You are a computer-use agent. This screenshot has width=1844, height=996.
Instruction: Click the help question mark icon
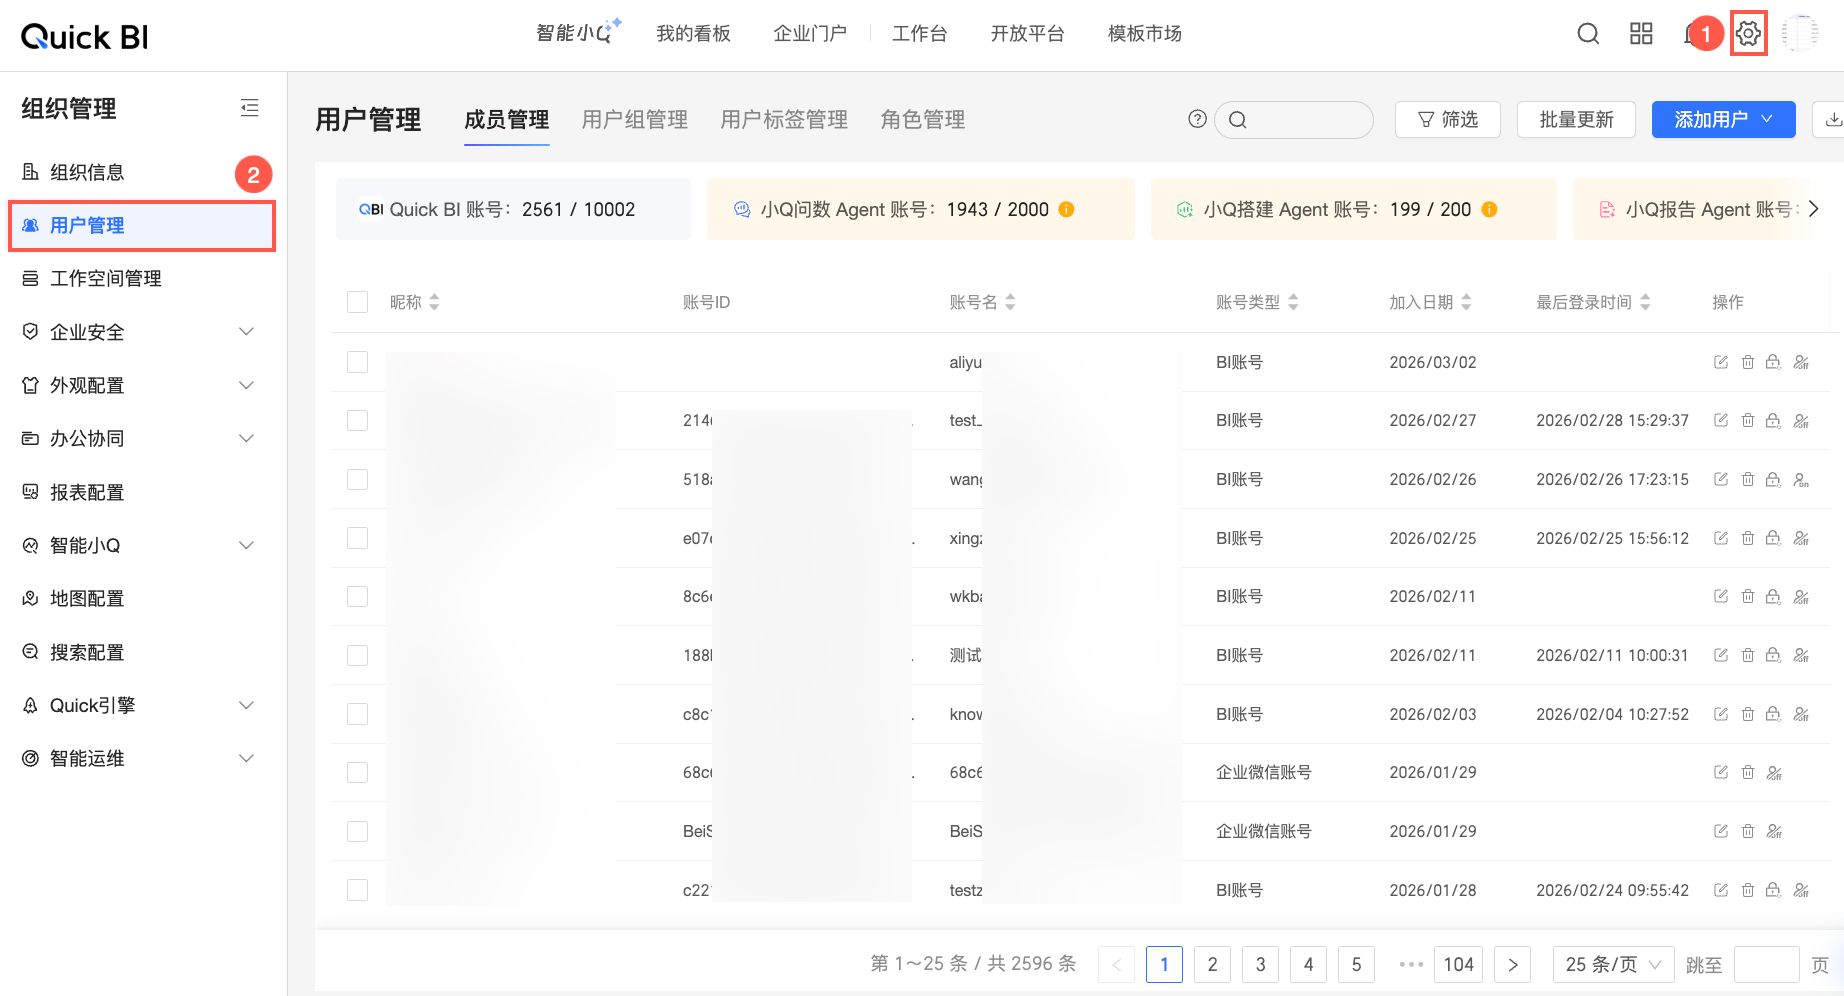[x=1197, y=119]
